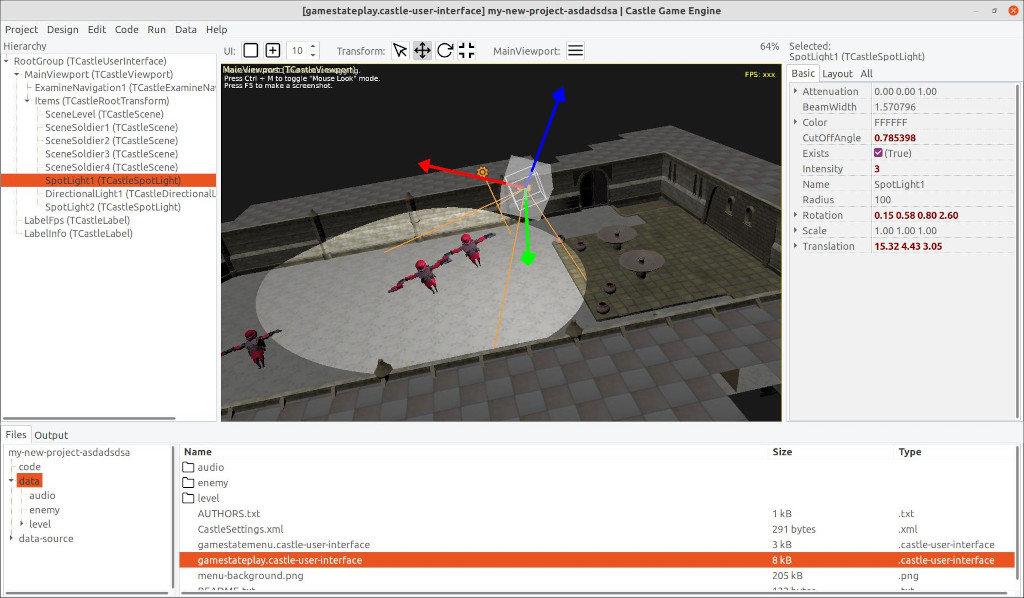Image resolution: width=1024 pixels, height=598 pixels.
Task: Expand the Translation property row
Action: (796, 246)
